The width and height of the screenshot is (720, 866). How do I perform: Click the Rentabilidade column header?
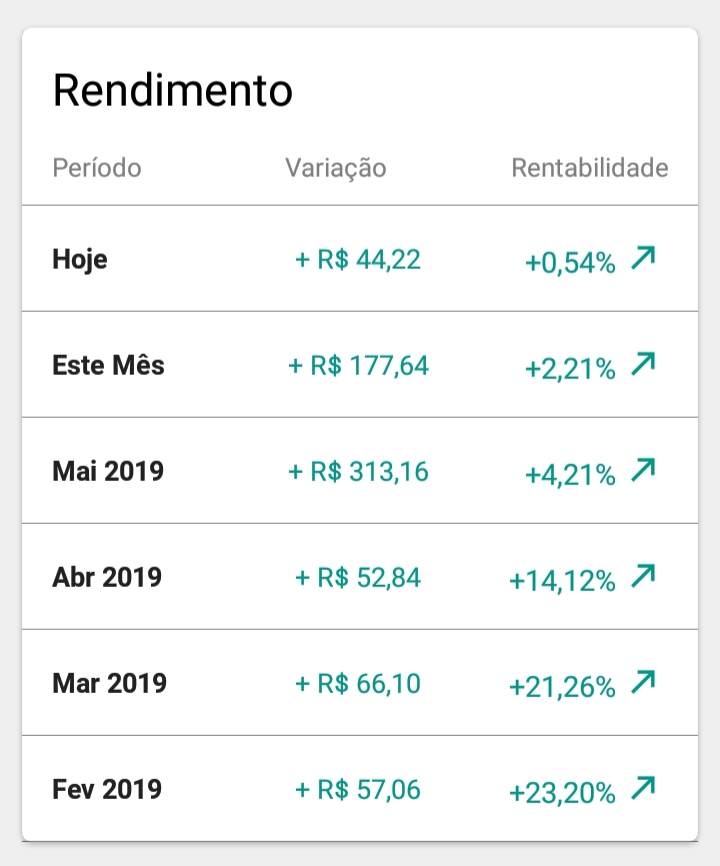(589, 167)
